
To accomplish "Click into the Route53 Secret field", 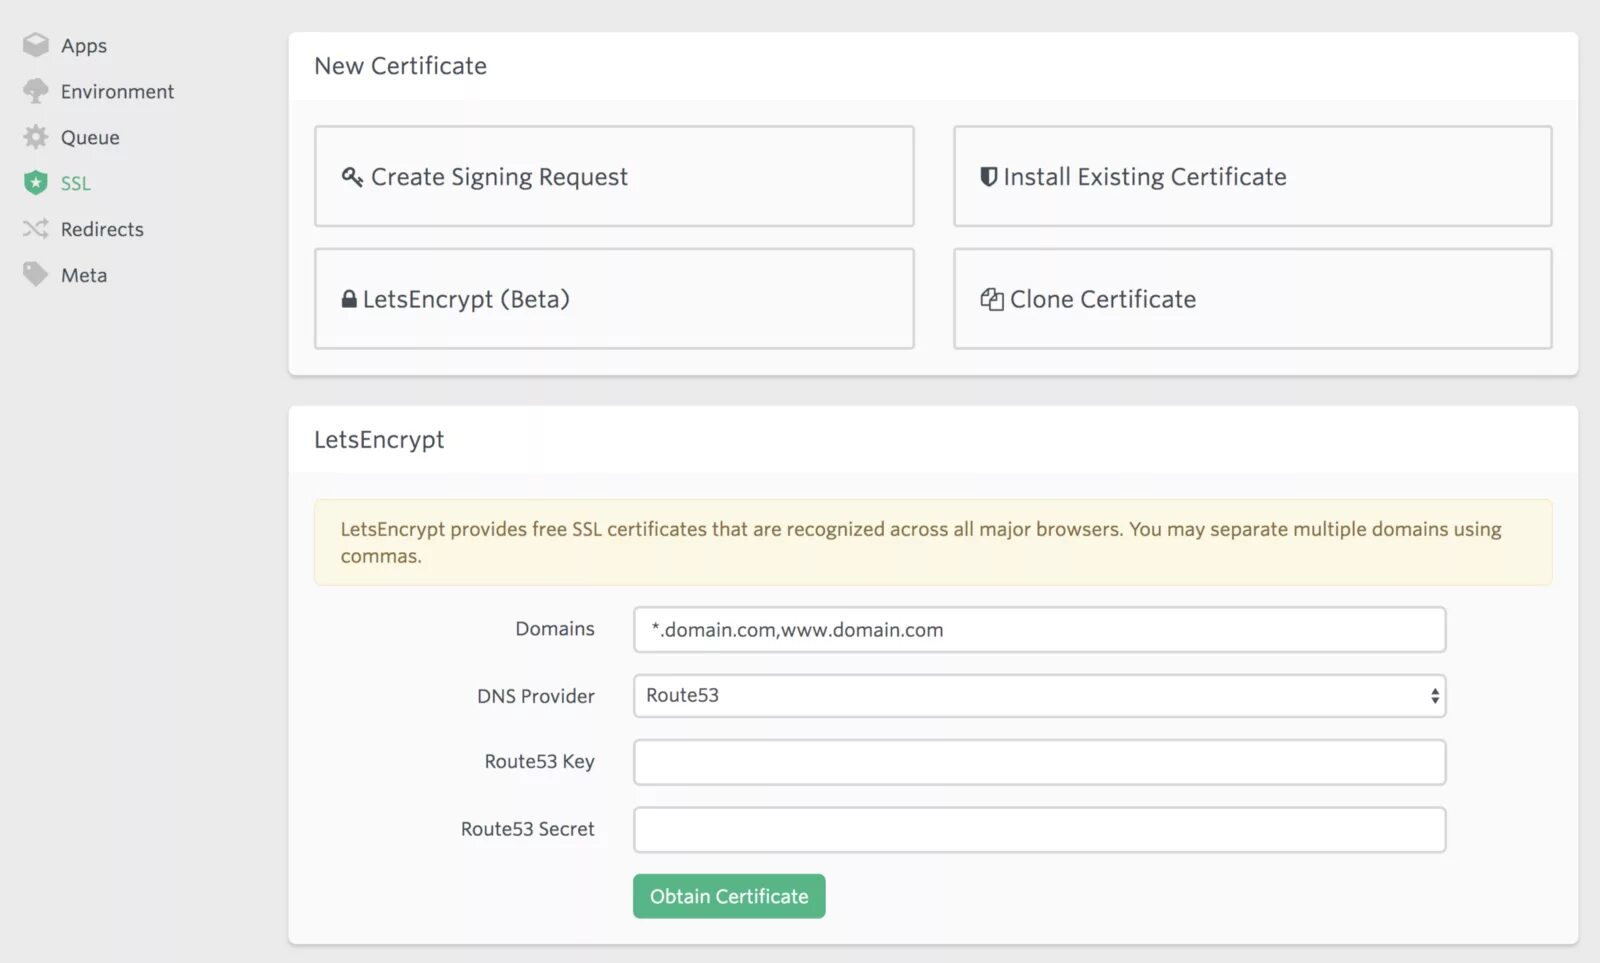I will 1039,830.
